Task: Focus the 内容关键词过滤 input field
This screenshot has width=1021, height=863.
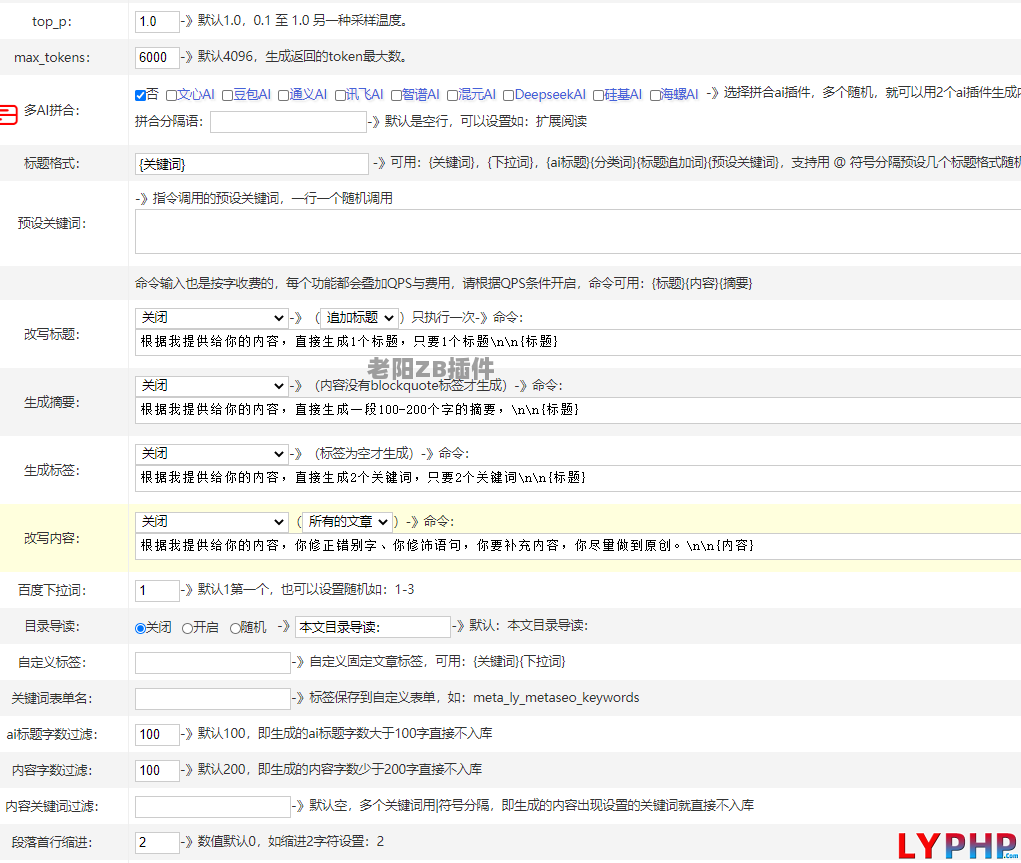Action: 212,807
